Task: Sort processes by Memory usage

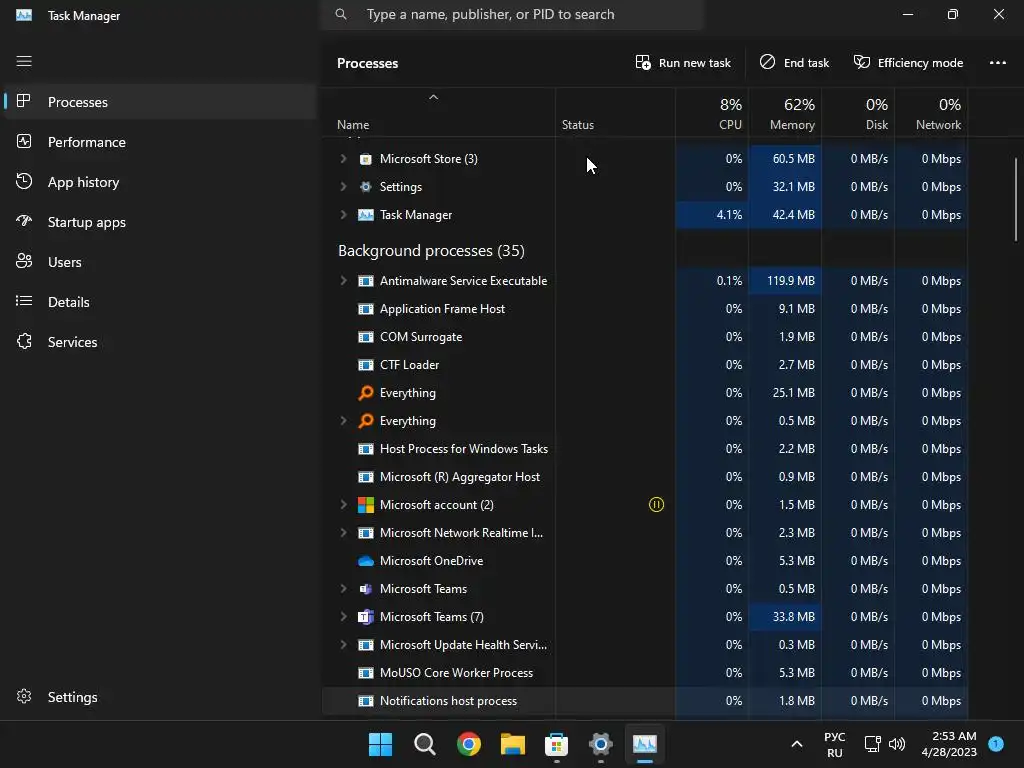Action: (785, 112)
